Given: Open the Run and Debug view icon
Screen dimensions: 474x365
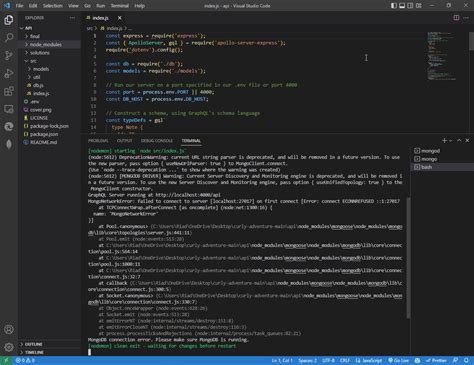Looking at the screenshot, I should pos(9,73).
